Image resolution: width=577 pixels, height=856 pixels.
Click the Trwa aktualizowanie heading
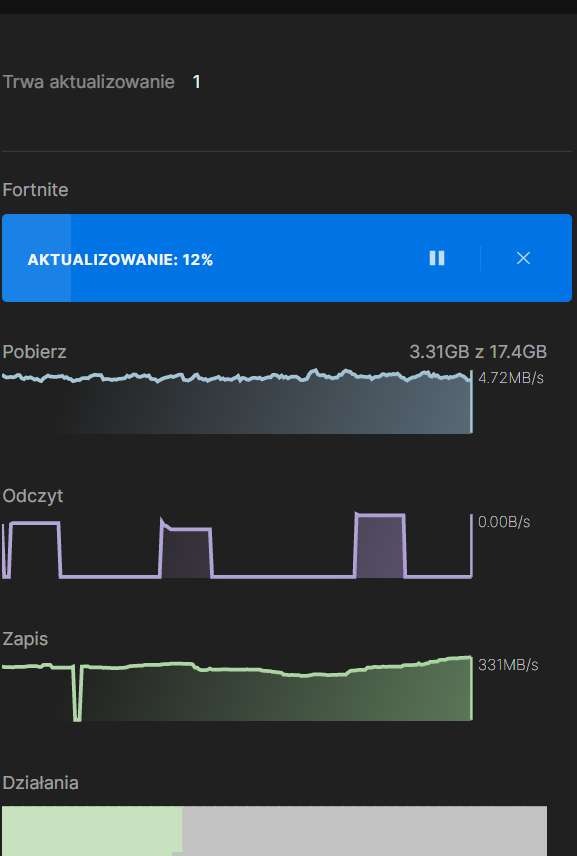[88, 82]
